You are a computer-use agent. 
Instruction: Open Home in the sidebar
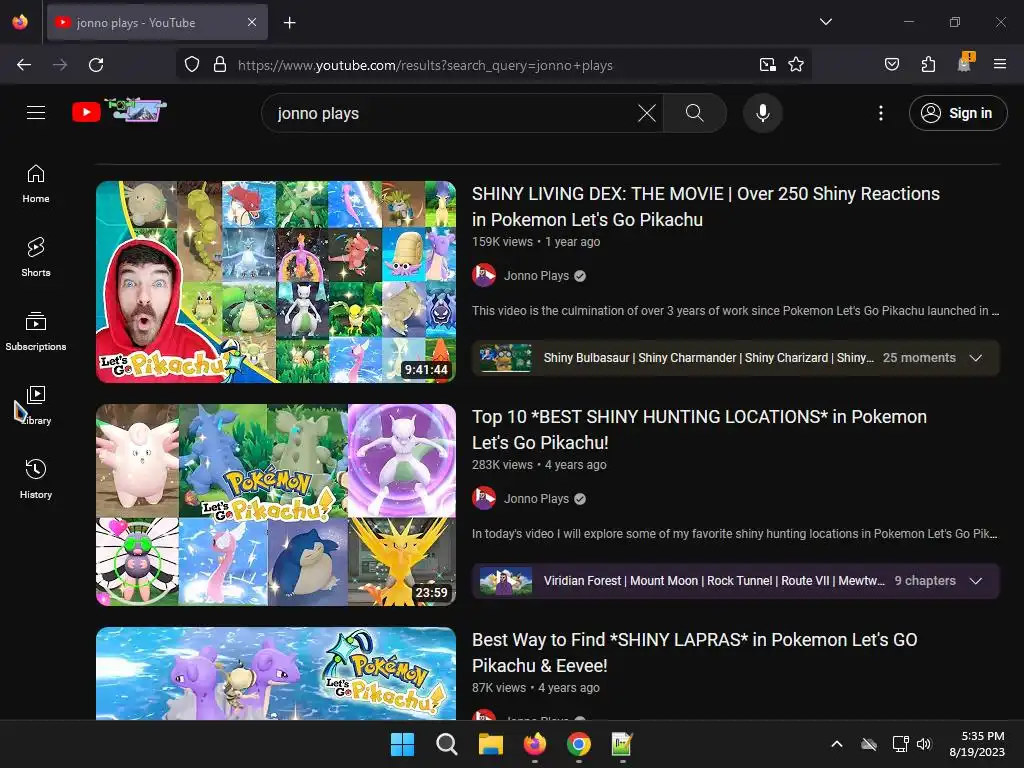click(x=36, y=184)
